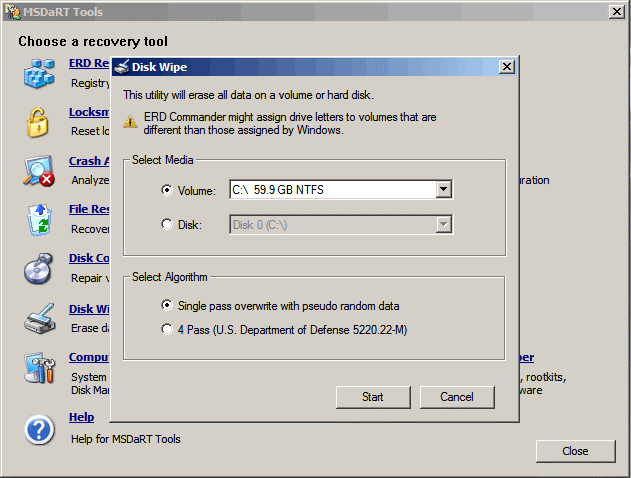Click the File Restore recycle bin icon
Screen dimensions: 631x478
(39, 220)
